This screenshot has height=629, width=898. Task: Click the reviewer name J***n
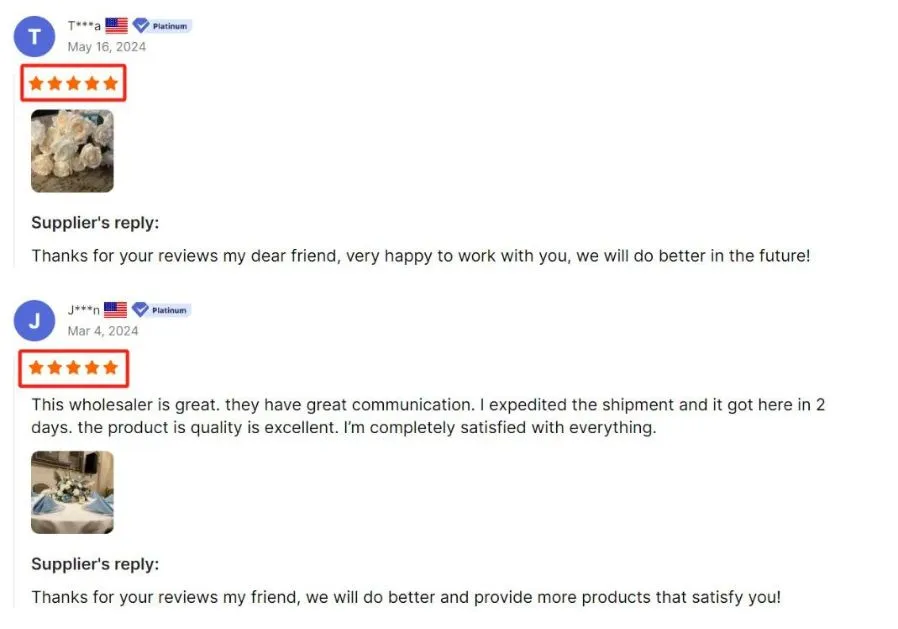click(84, 310)
